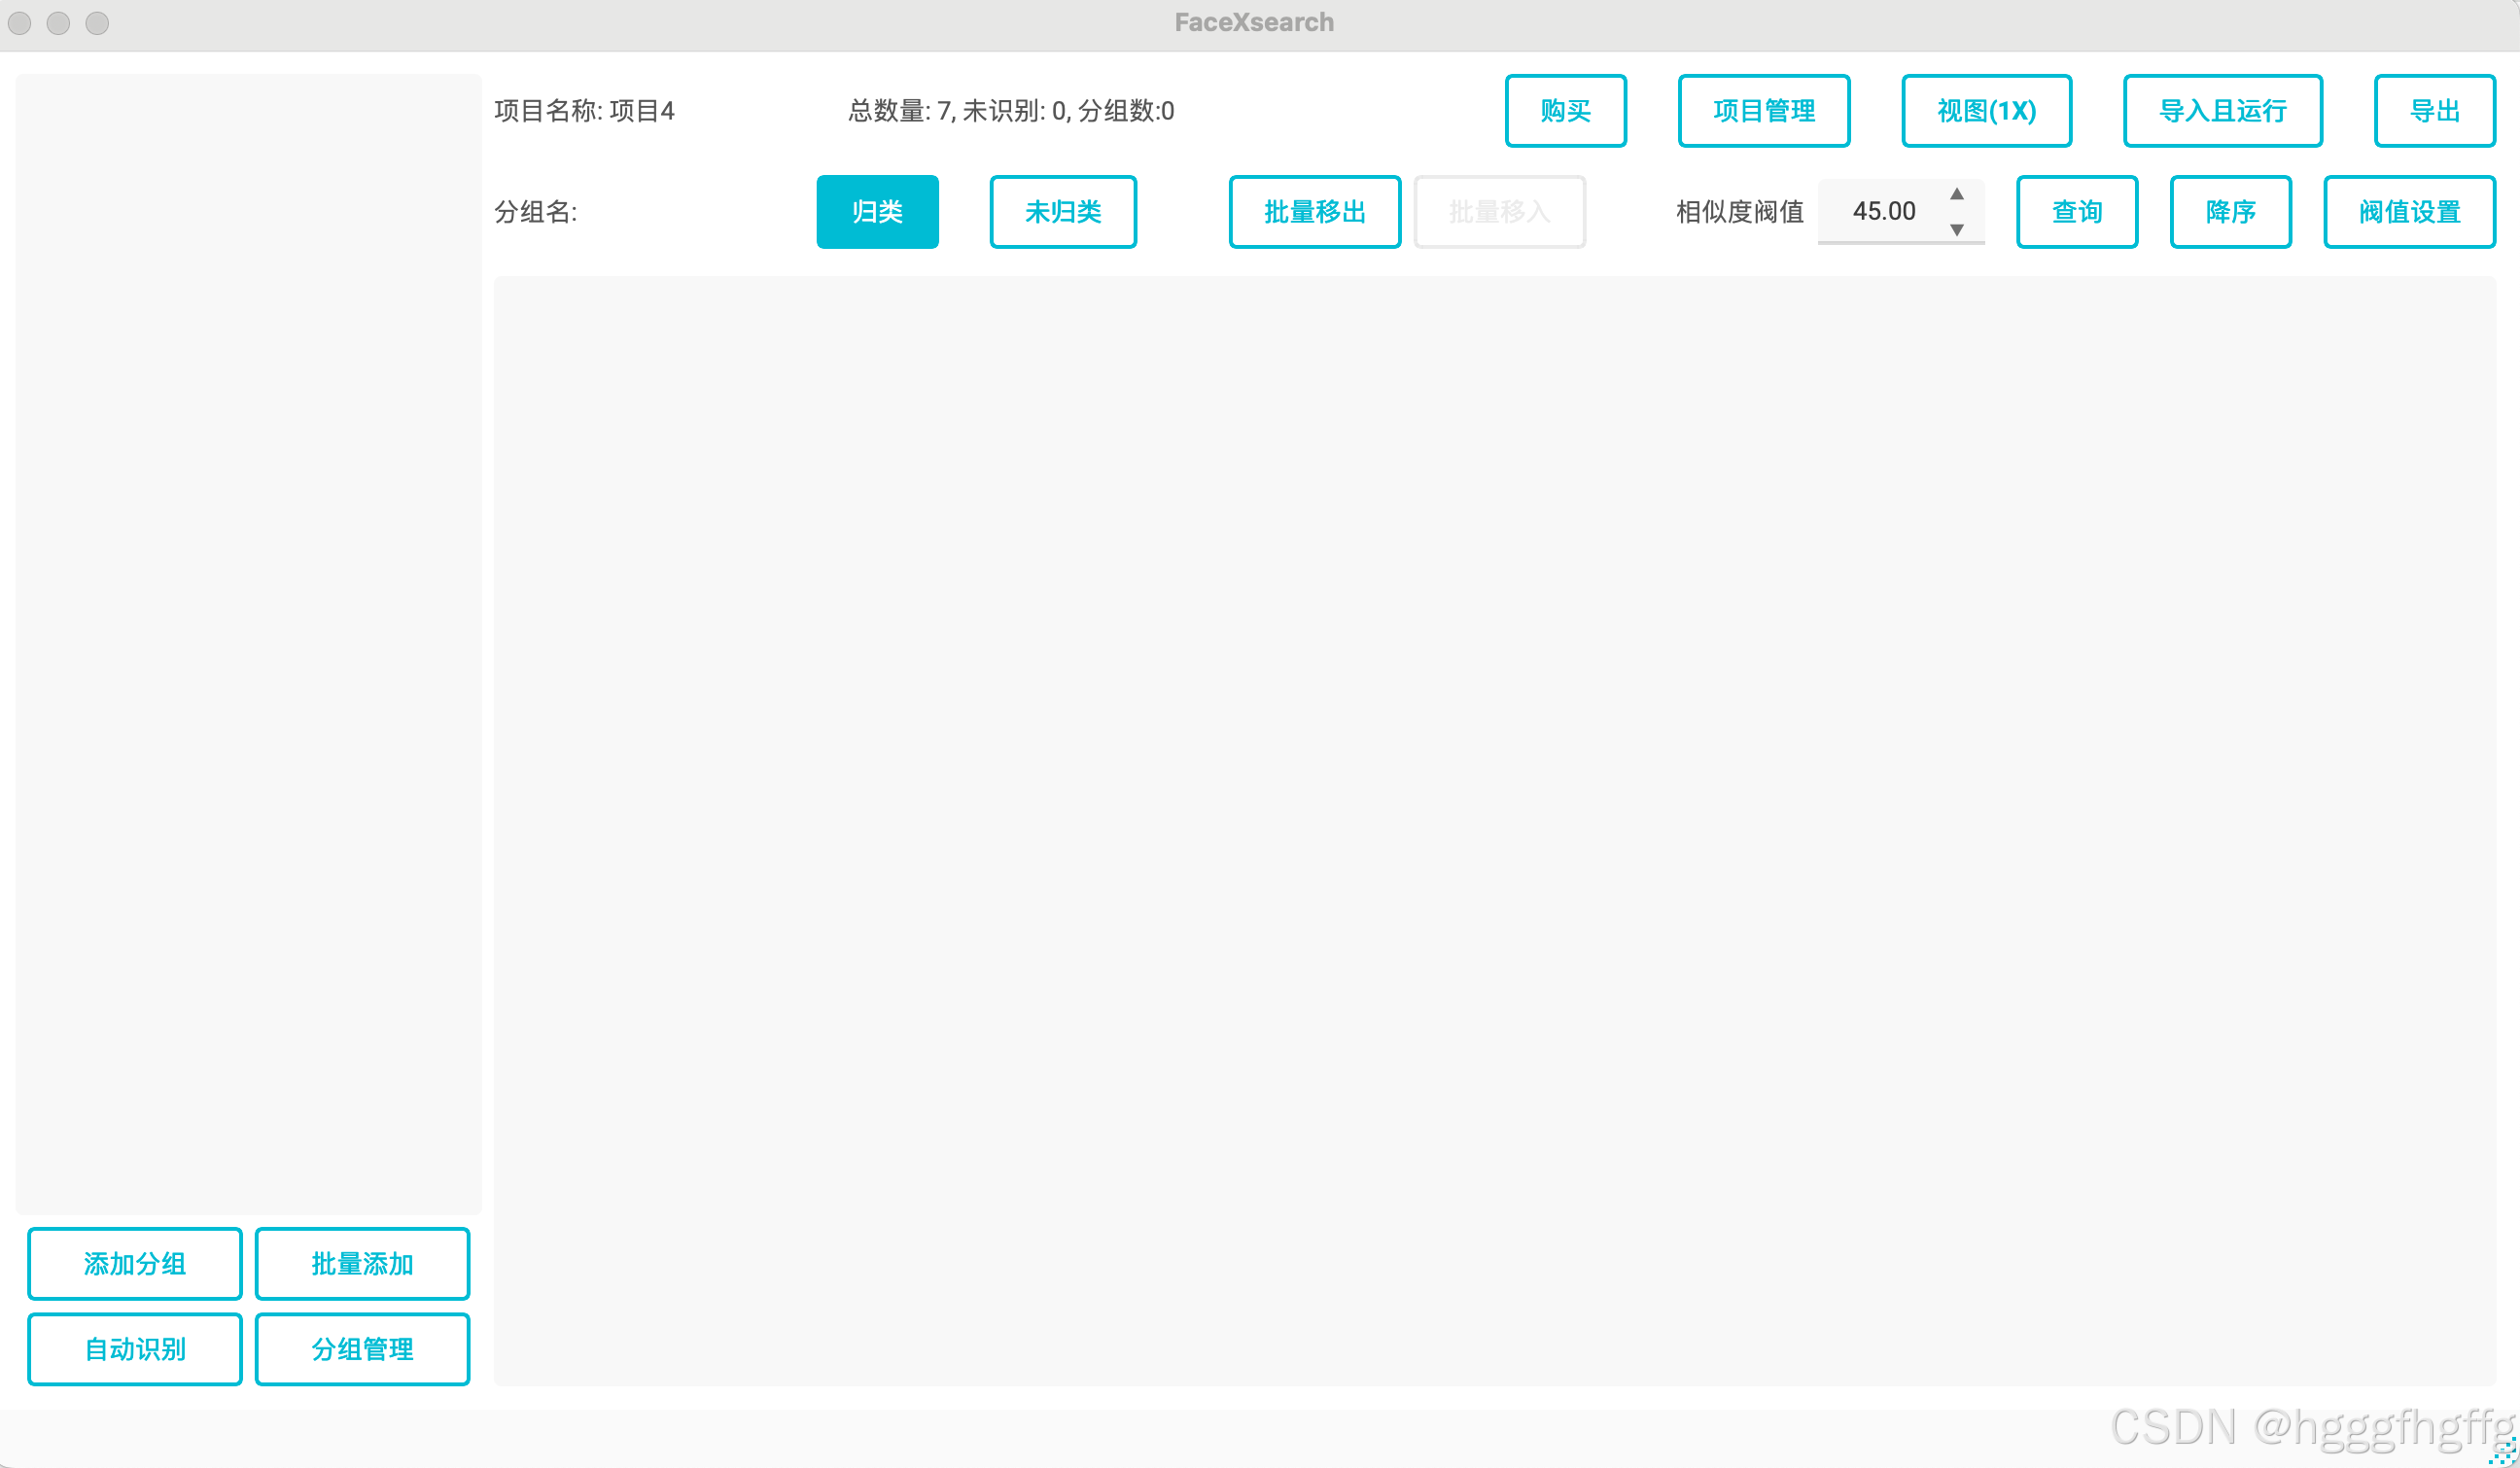This screenshot has height=1468, width=2520.
Task: Start 自动识别 auto recognition
Action: point(135,1349)
